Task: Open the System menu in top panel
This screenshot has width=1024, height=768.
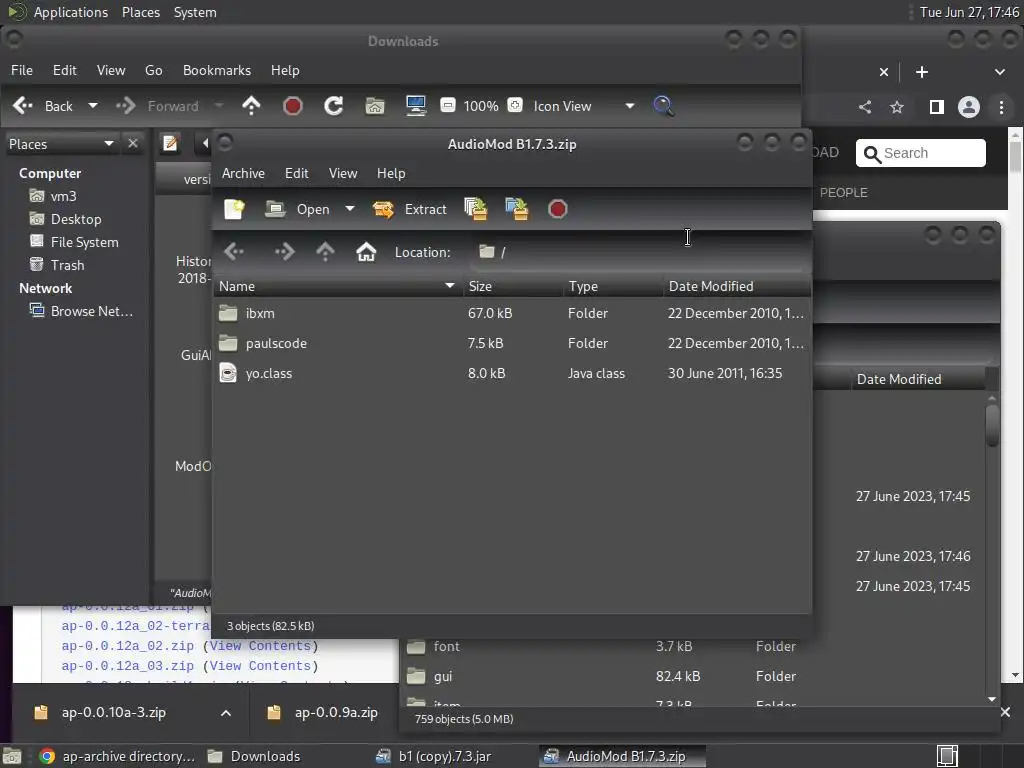Action: [x=195, y=12]
